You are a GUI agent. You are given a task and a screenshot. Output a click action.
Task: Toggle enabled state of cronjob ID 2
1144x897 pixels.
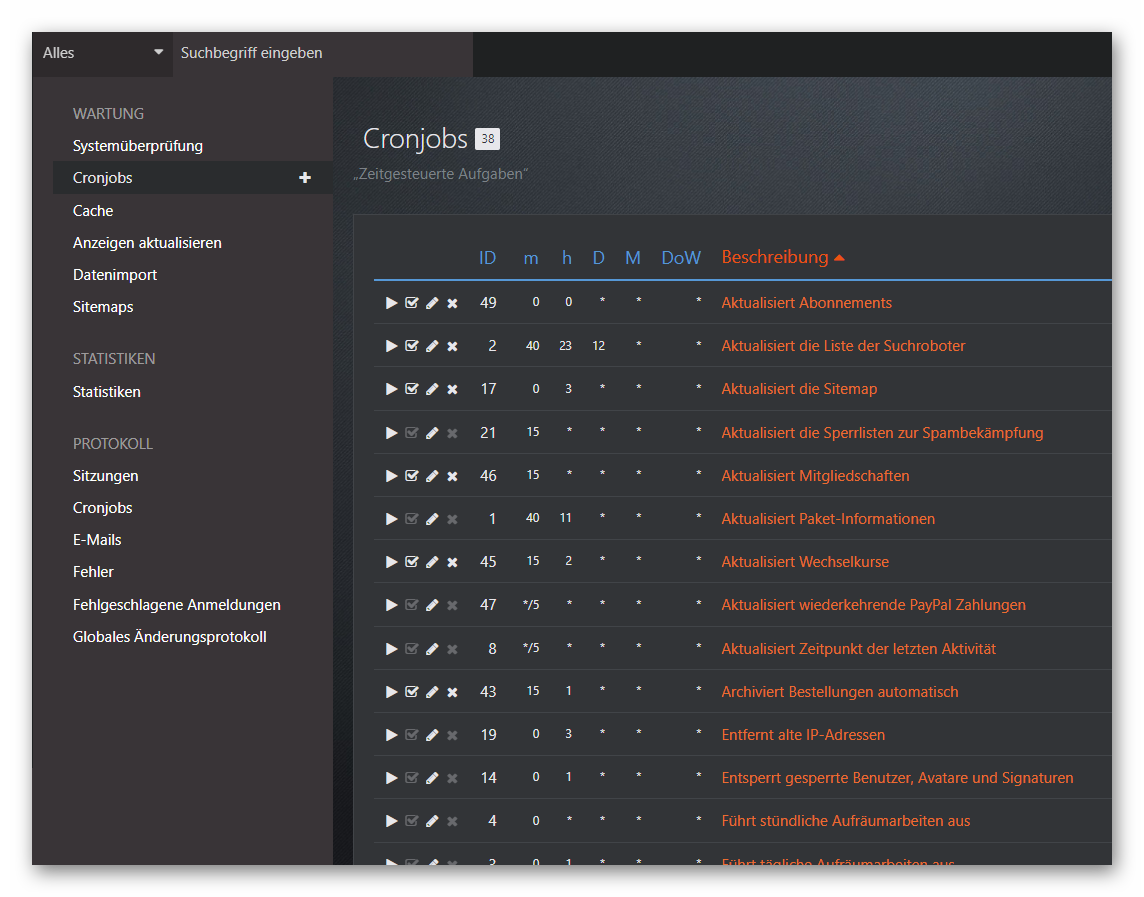412,346
